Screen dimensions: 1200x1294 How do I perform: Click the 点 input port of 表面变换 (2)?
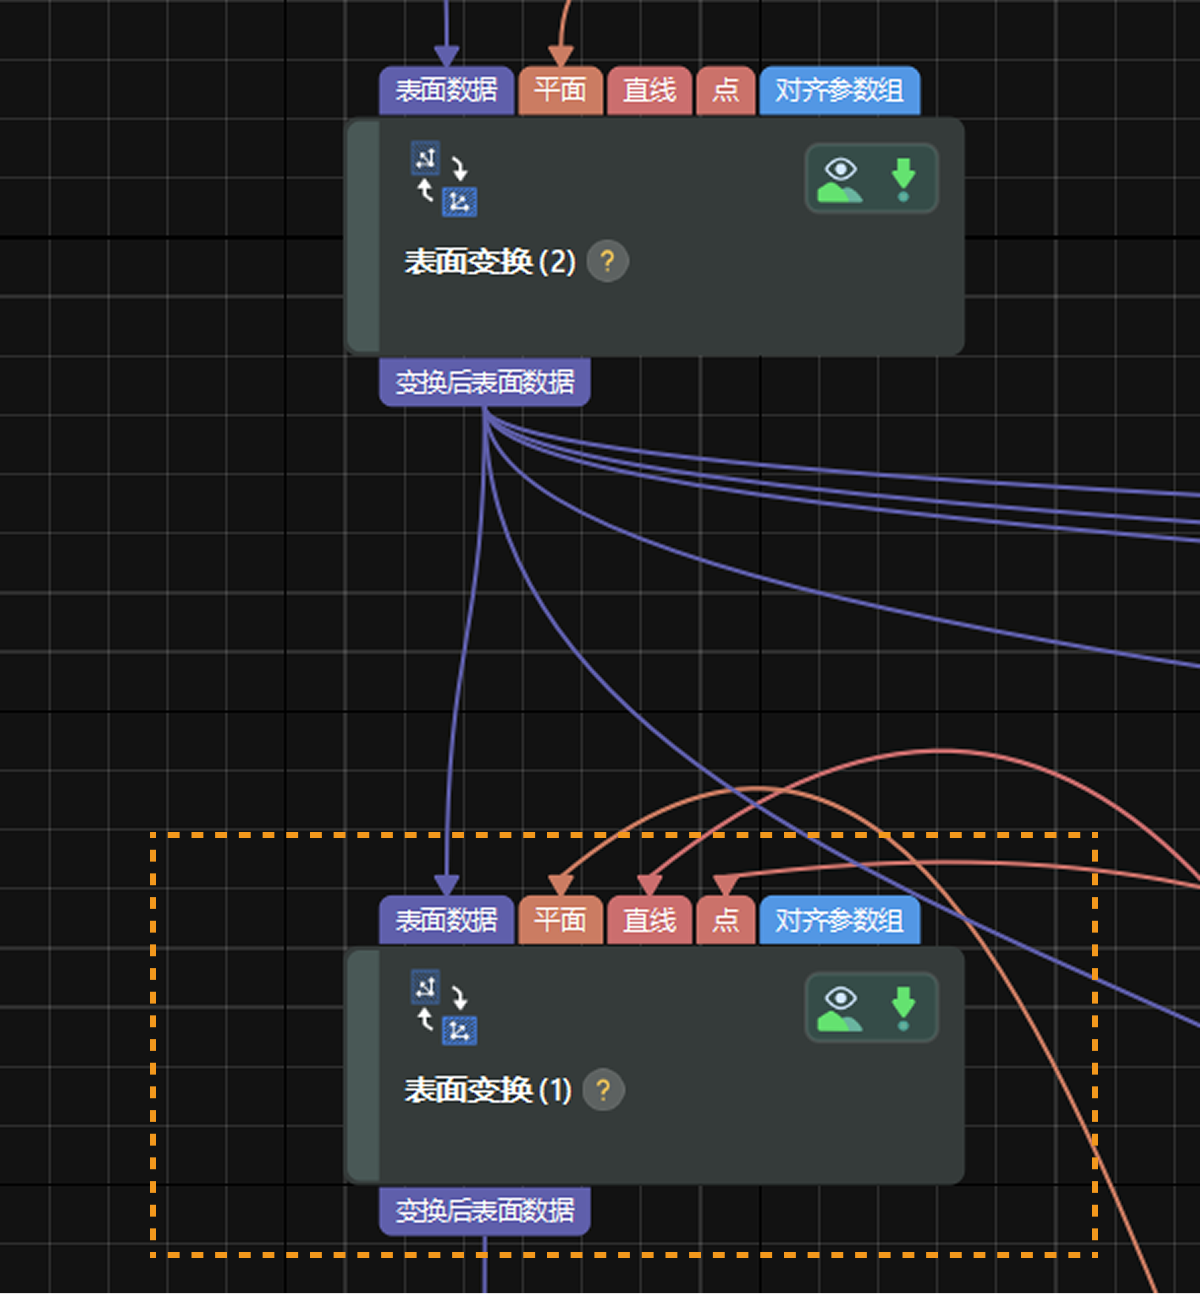(726, 91)
